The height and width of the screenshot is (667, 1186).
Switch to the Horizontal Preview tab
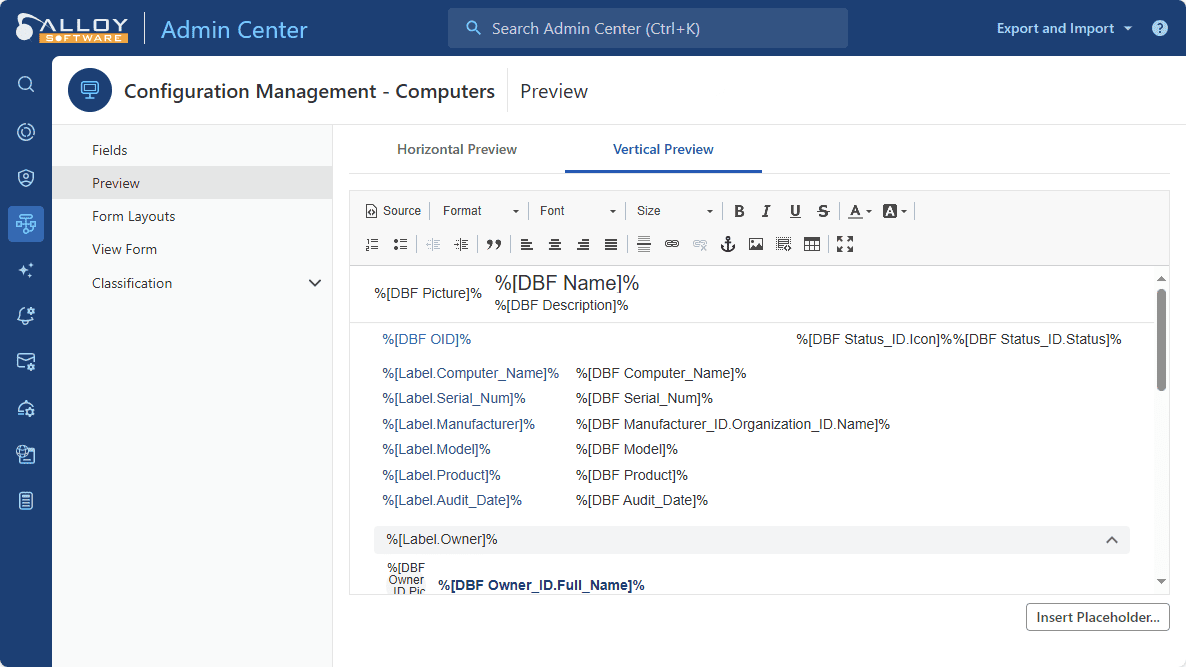tap(457, 149)
